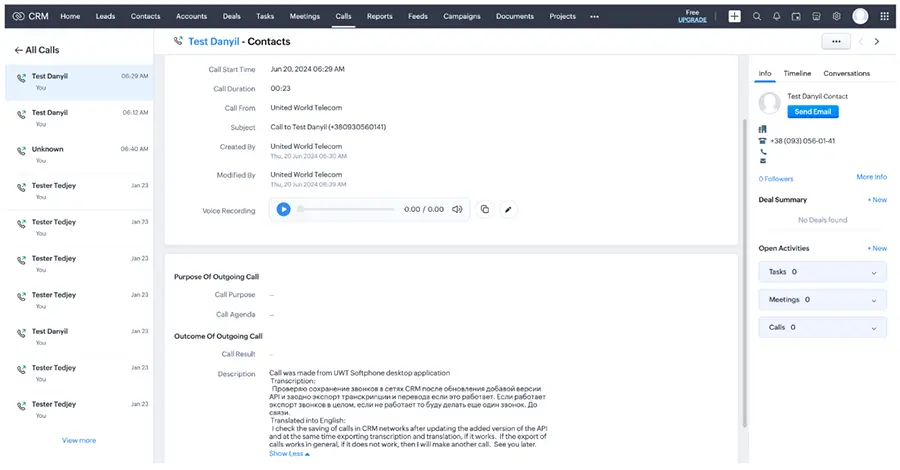Open Test Danyil call at 06:12 AM
The image size is (900, 470).
coord(79,118)
